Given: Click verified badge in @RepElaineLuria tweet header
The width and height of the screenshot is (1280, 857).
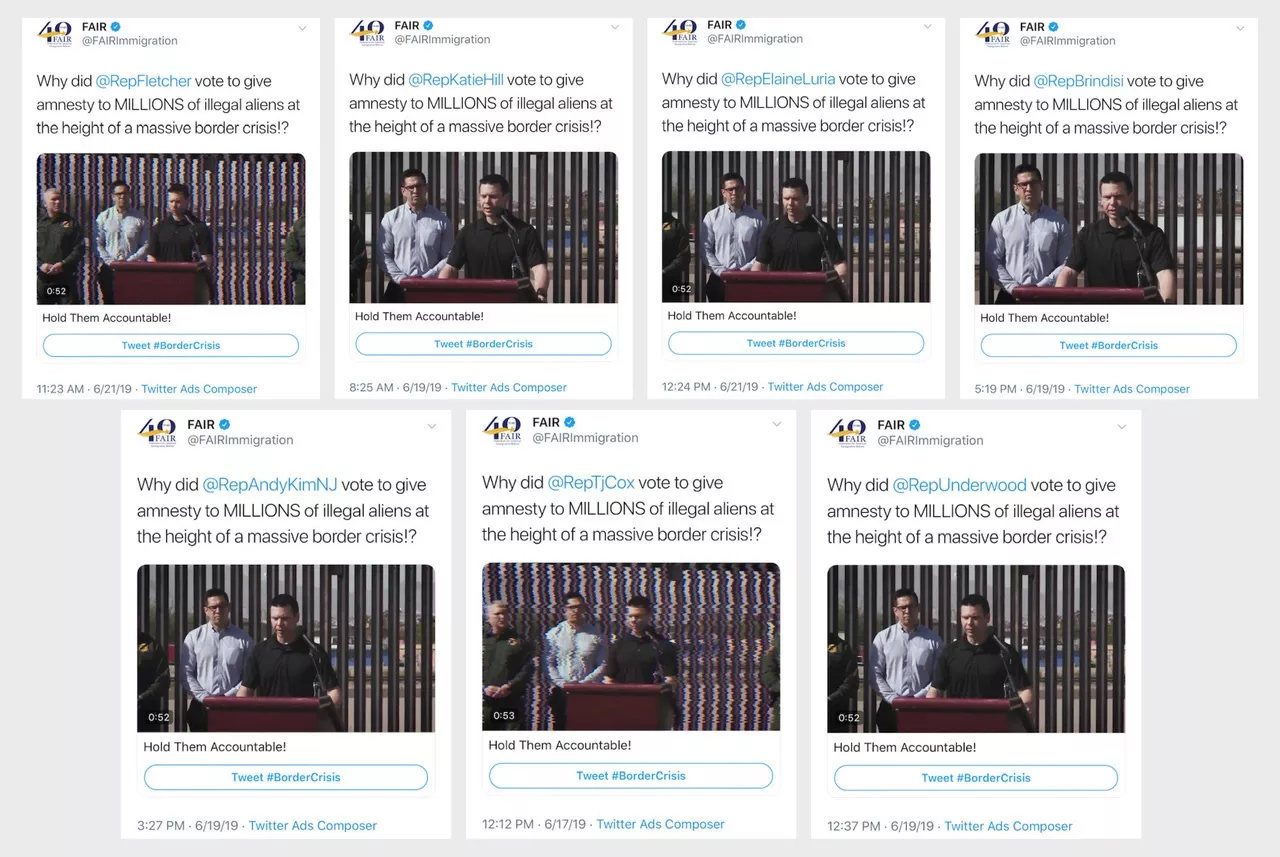Looking at the screenshot, I should (x=742, y=25).
